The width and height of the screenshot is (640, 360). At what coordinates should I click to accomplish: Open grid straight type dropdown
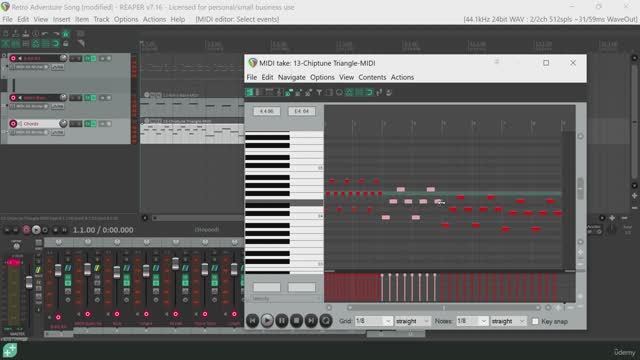click(412, 321)
